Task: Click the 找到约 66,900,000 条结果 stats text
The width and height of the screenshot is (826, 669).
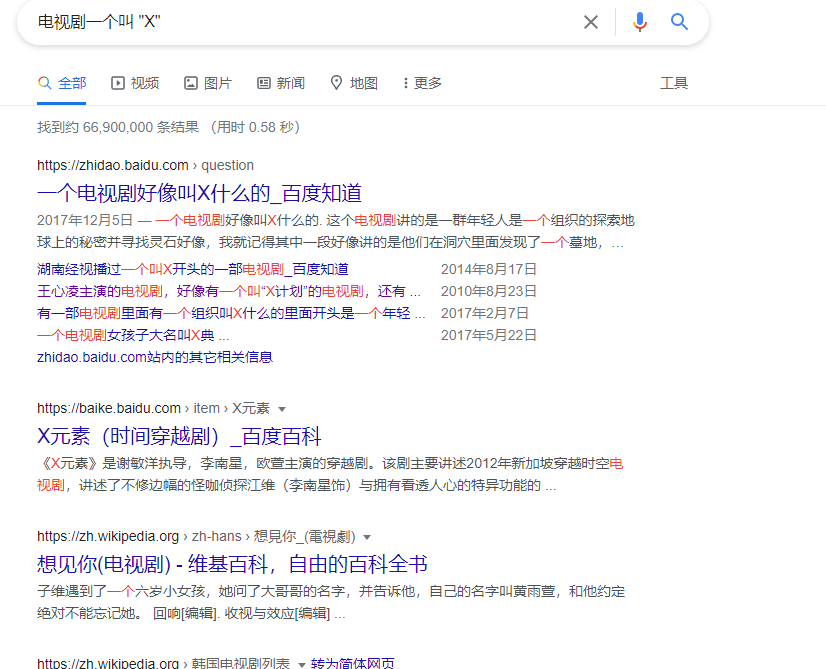Action: point(118,127)
